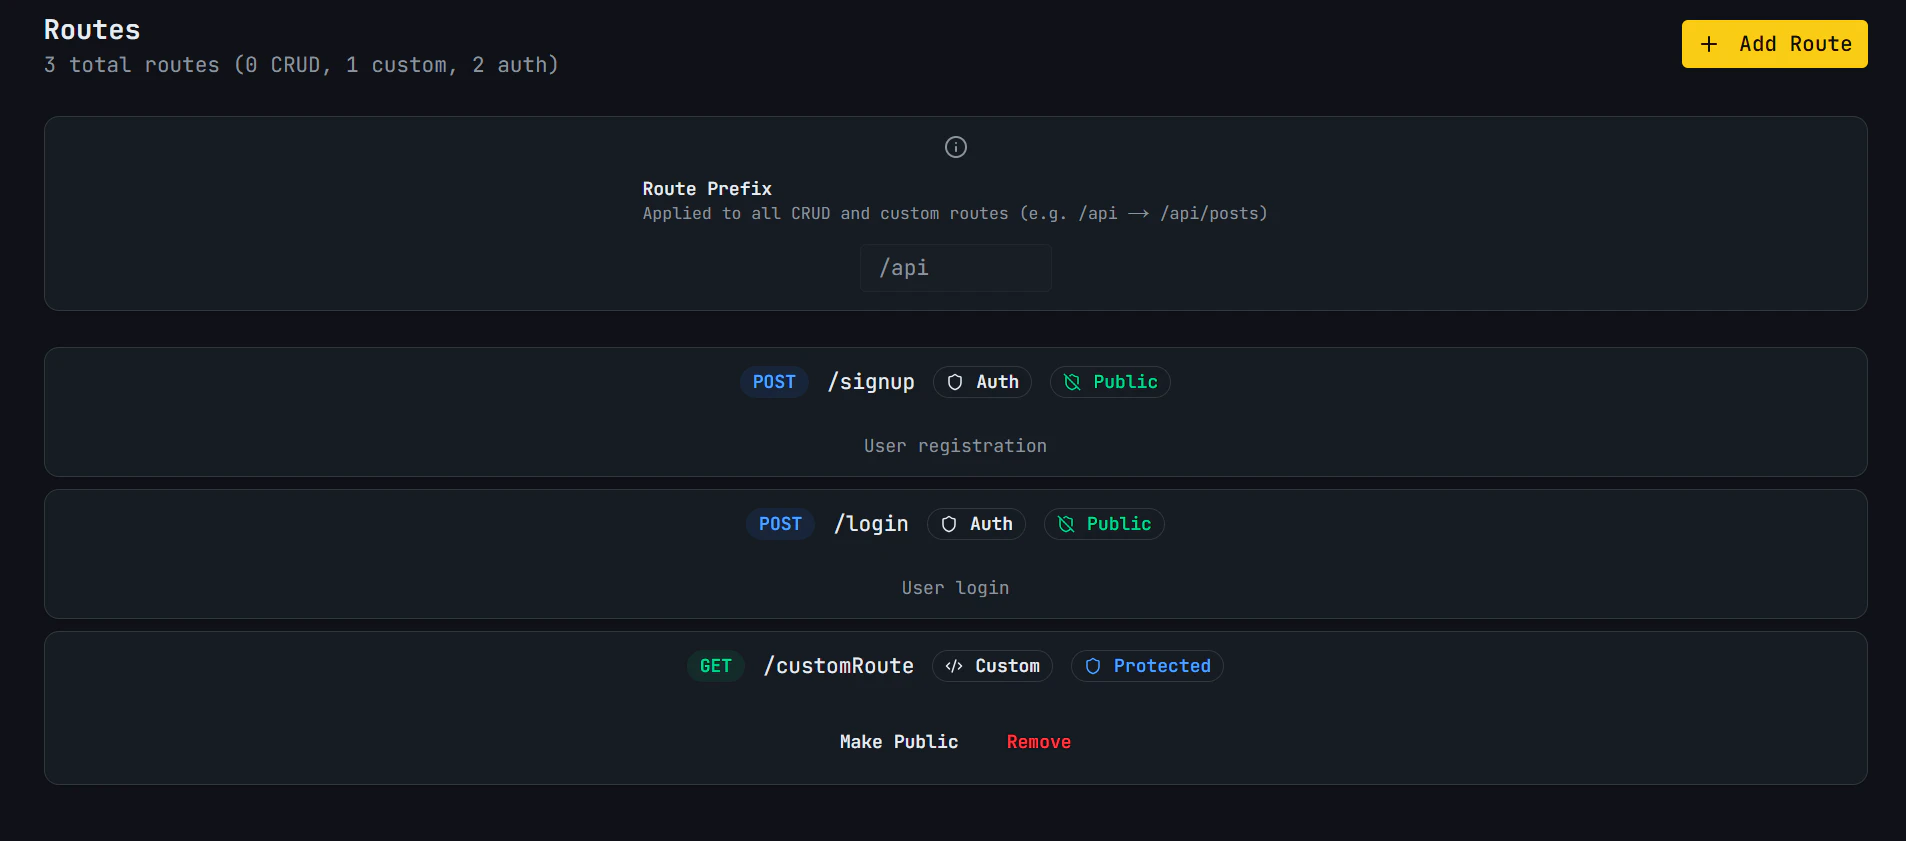Toggle Make Public for /customRoute
The image size is (1906, 841).
(898, 741)
